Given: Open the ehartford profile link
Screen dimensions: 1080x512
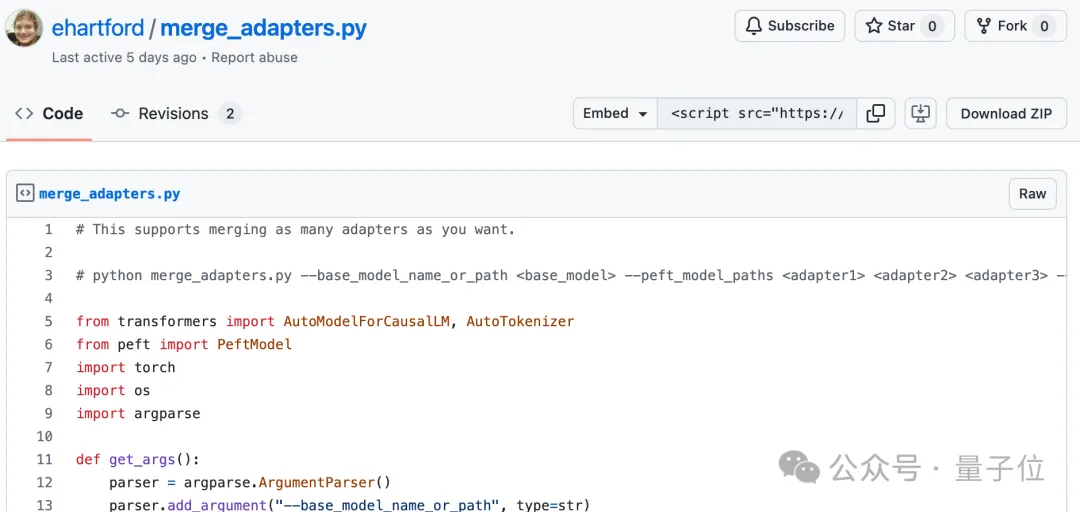Looking at the screenshot, I should [98, 28].
